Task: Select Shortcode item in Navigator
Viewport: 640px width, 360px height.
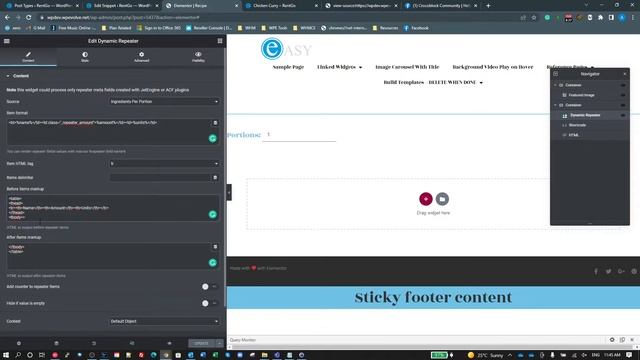Action: point(577,125)
